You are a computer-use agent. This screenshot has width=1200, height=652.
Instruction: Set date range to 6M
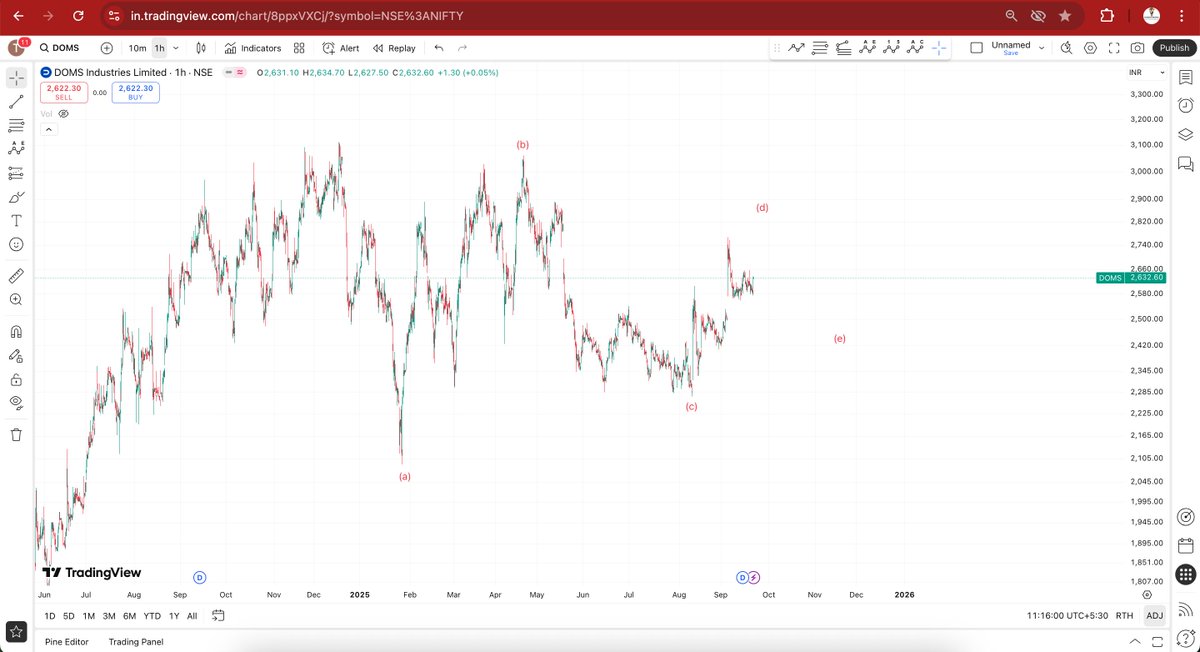point(130,616)
